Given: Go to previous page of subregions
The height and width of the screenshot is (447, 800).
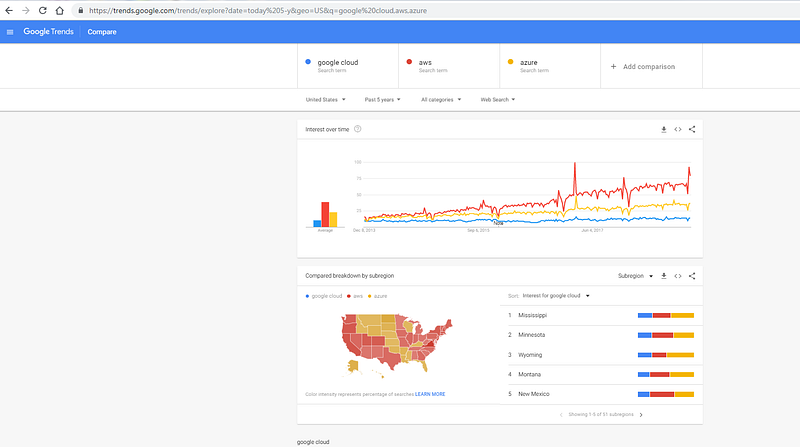Looking at the screenshot, I should (x=561, y=415).
